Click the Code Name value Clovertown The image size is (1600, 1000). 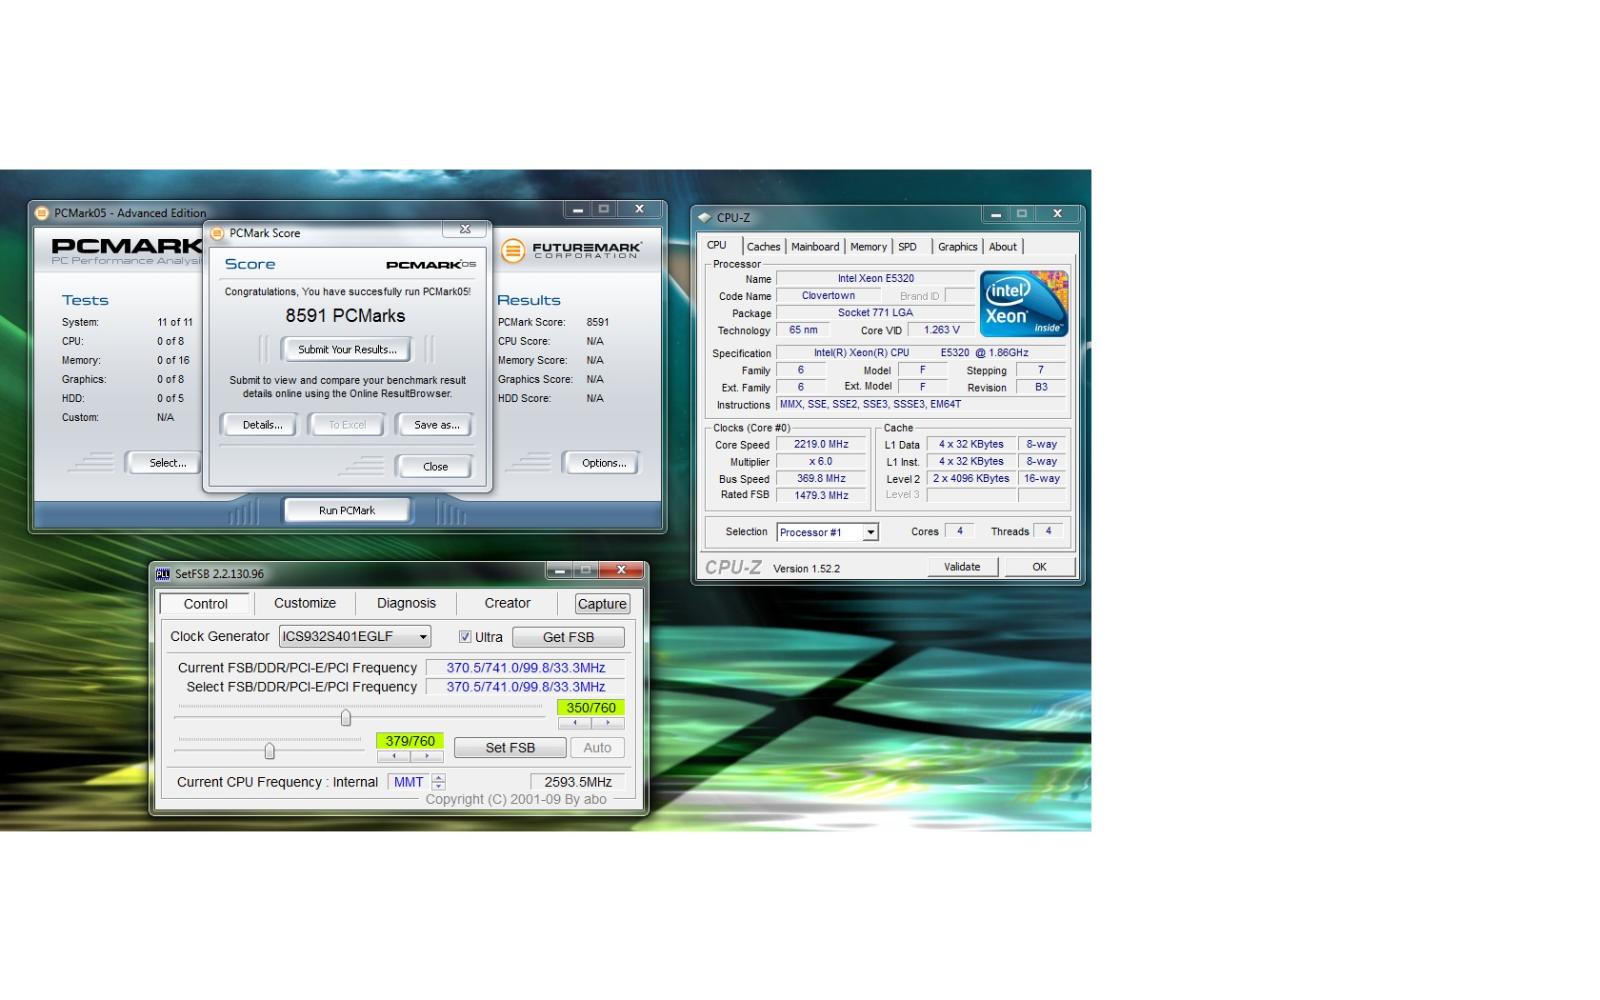pos(828,296)
